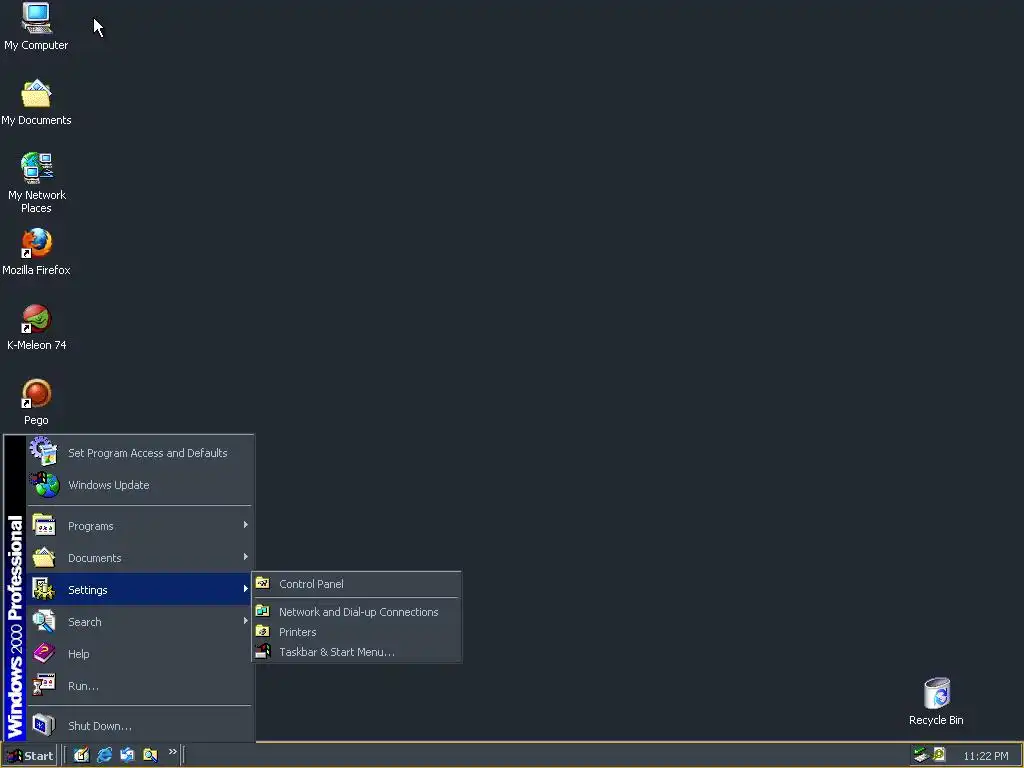Select the highlighted Settings menu item
The height and width of the screenshot is (768, 1024).
point(139,590)
